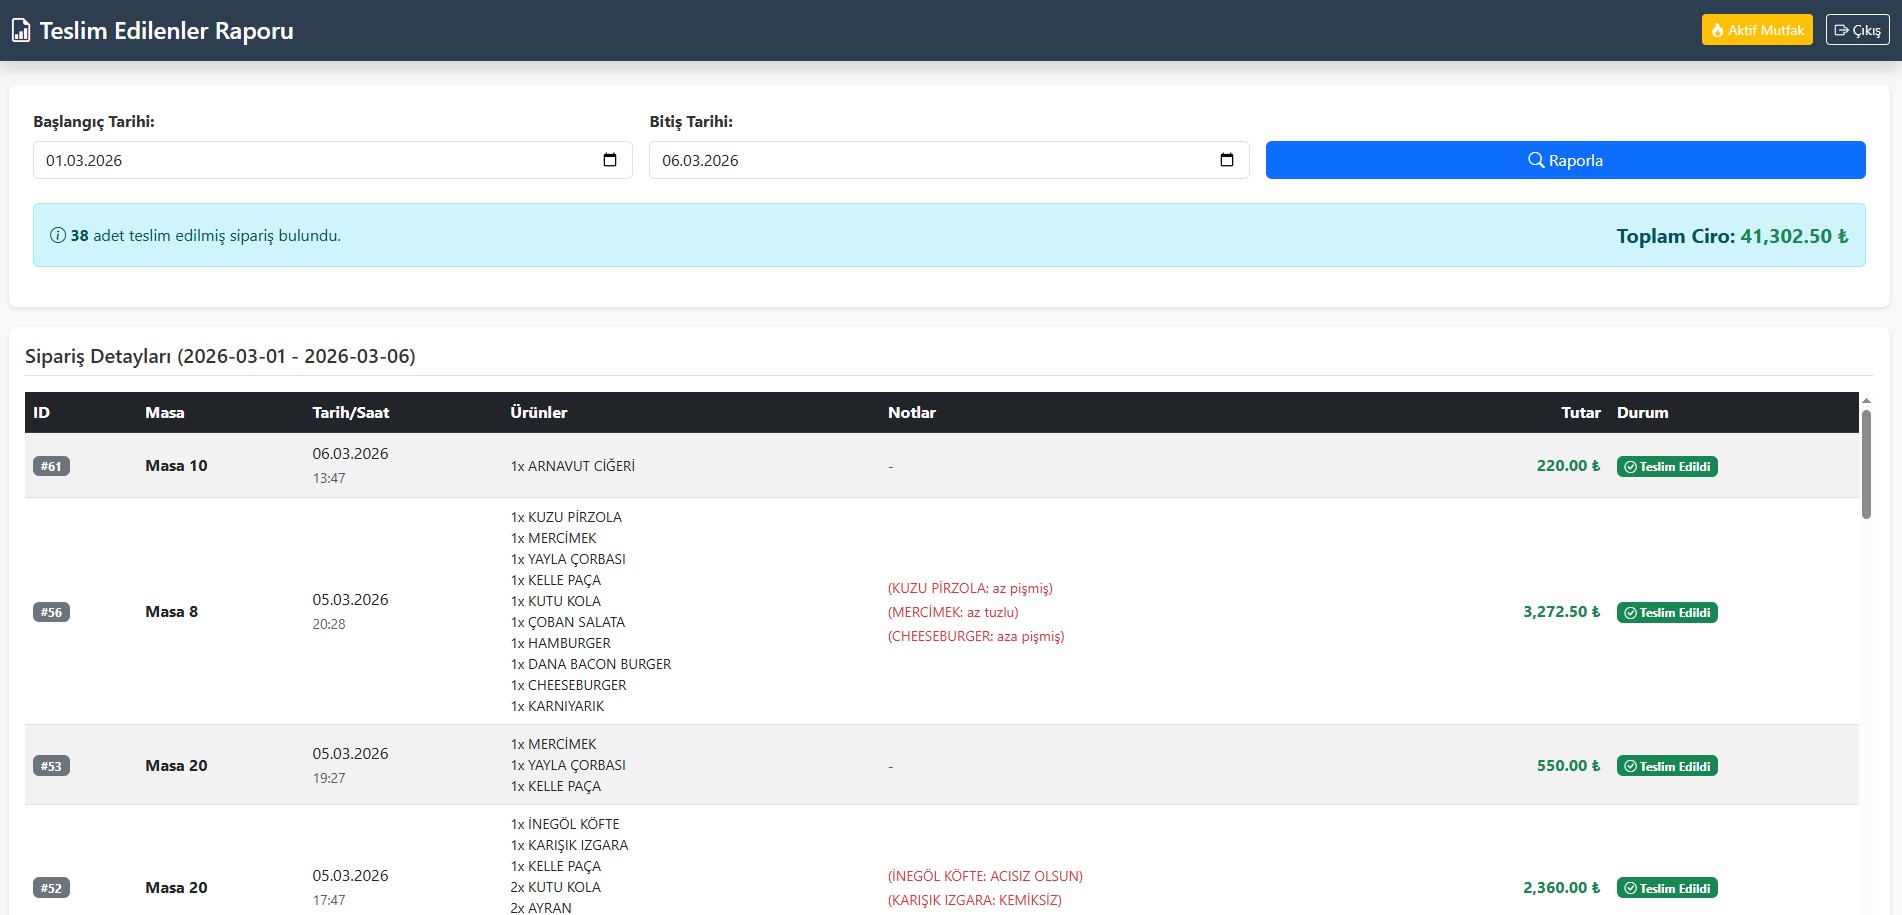
Task: Click the Teslim Edildi badge for order #53
Action: click(x=1666, y=767)
